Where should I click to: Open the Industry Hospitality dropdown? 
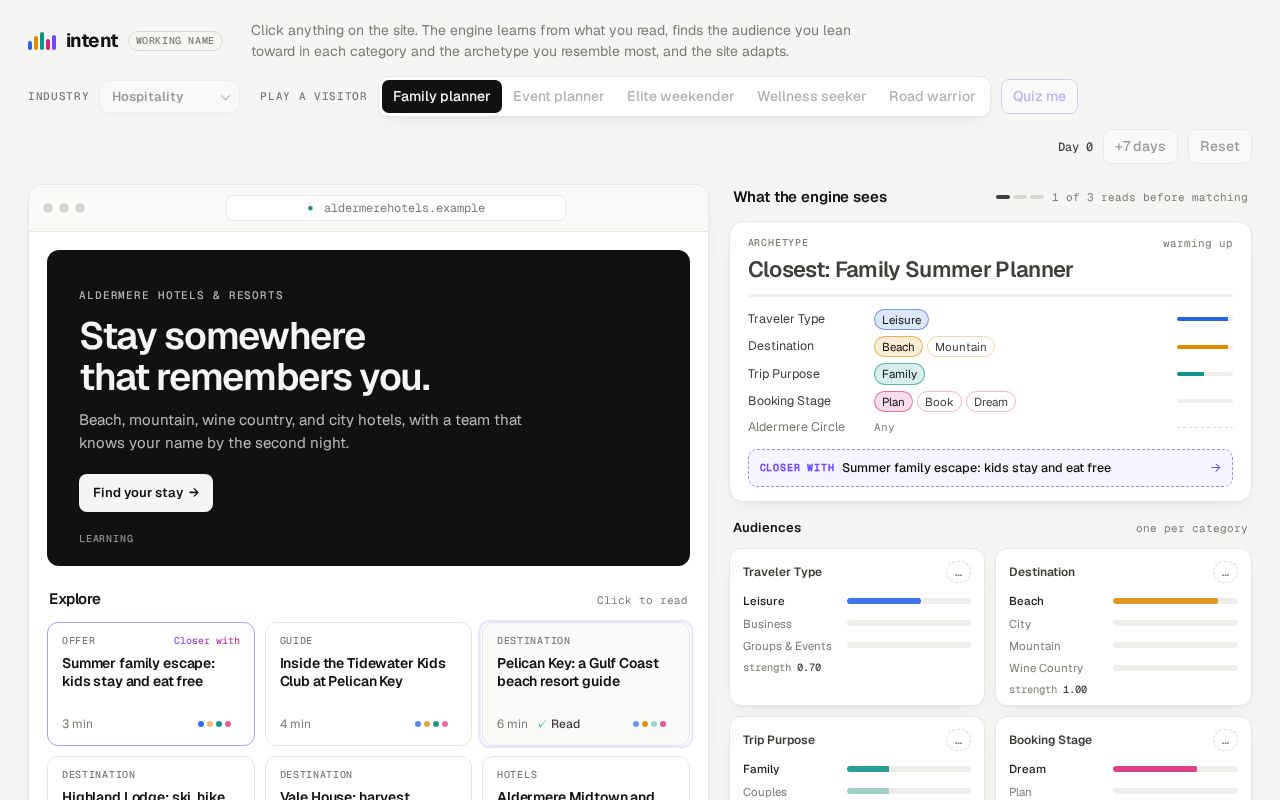coord(169,97)
